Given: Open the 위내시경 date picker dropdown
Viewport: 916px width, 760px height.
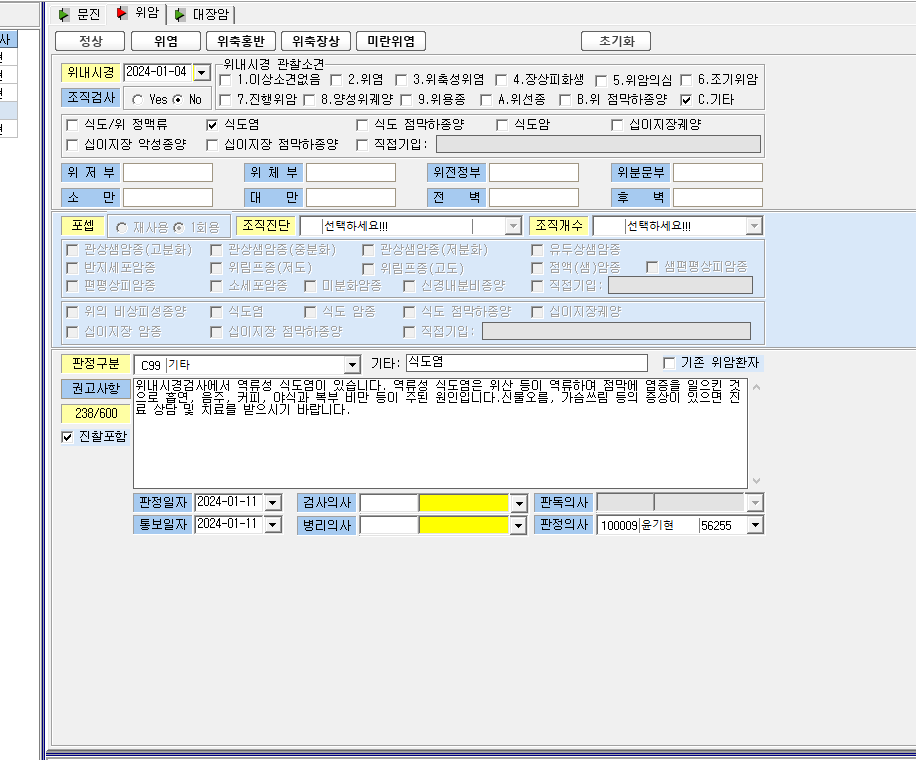Looking at the screenshot, I should coord(202,72).
